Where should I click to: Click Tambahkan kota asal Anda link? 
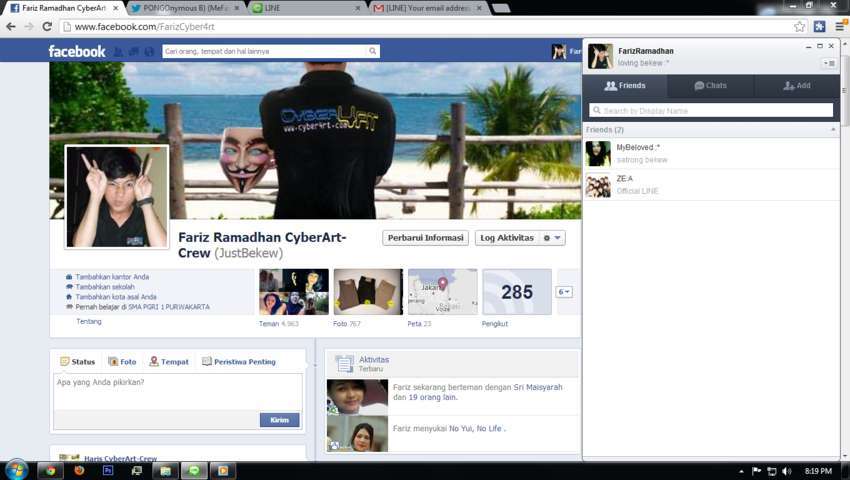[x=116, y=297]
